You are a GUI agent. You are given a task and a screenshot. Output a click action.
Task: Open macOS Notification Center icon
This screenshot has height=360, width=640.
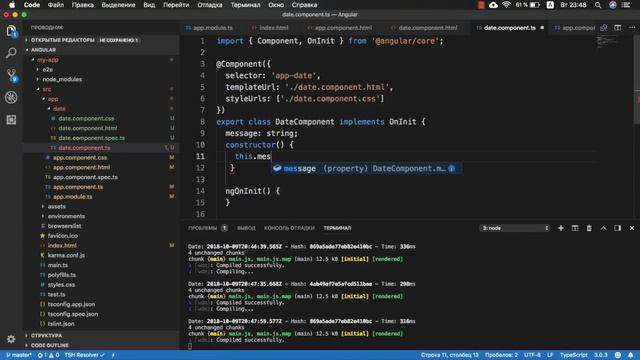(626, 5)
